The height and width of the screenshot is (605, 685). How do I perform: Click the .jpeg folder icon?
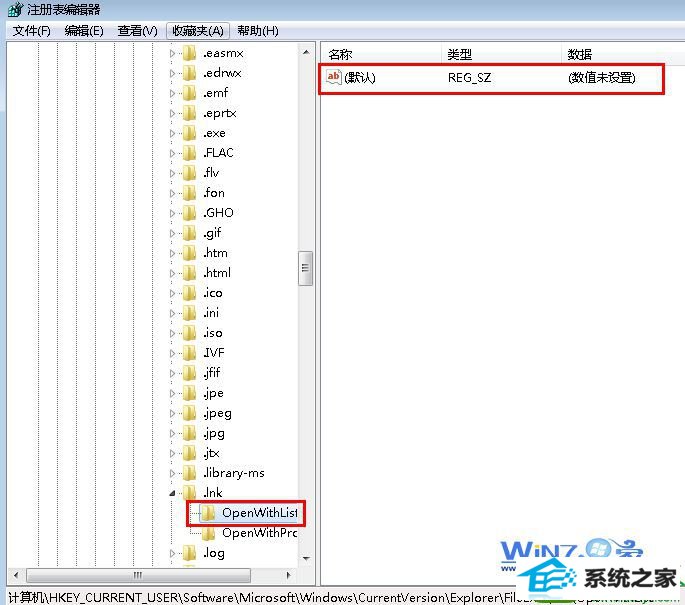190,413
